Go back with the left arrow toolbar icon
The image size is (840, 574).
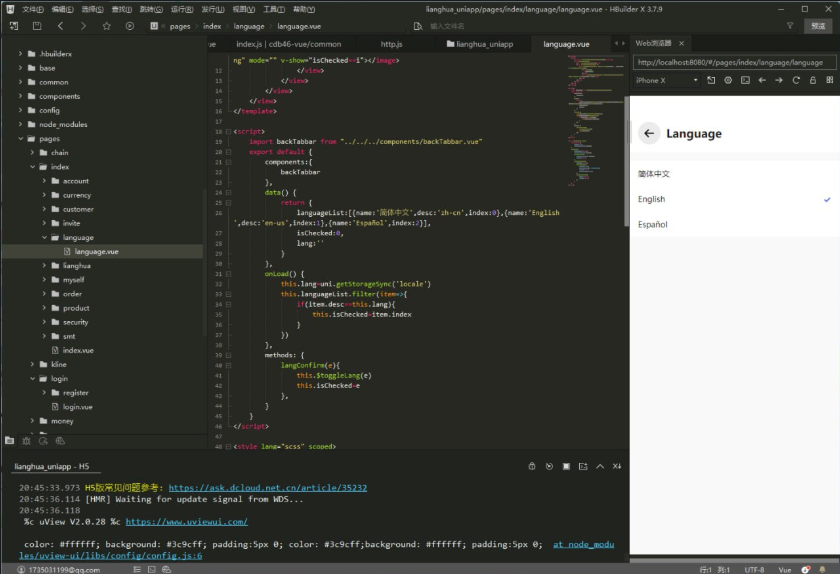[61, 26]
